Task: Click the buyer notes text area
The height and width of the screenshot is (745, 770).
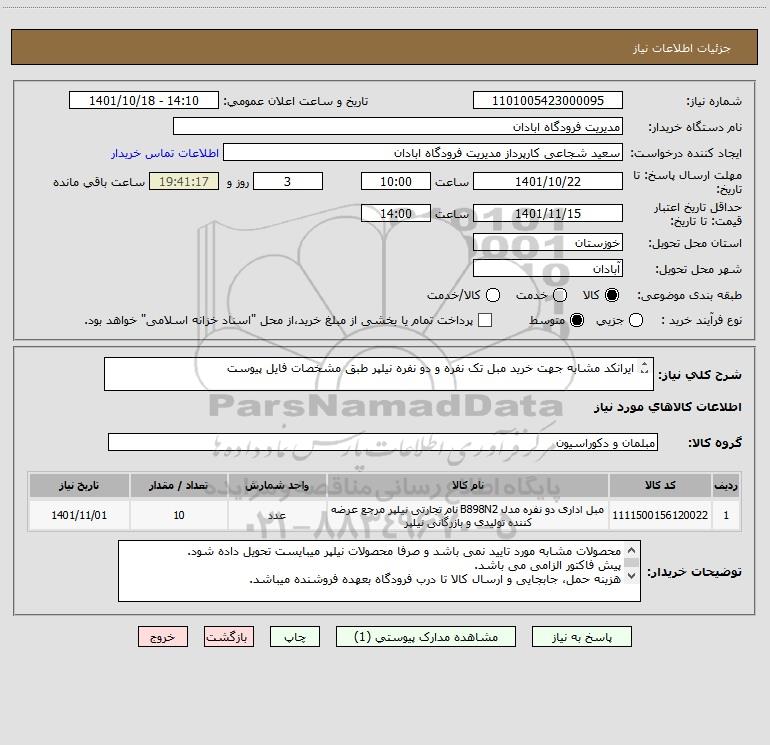Action: 379,571
